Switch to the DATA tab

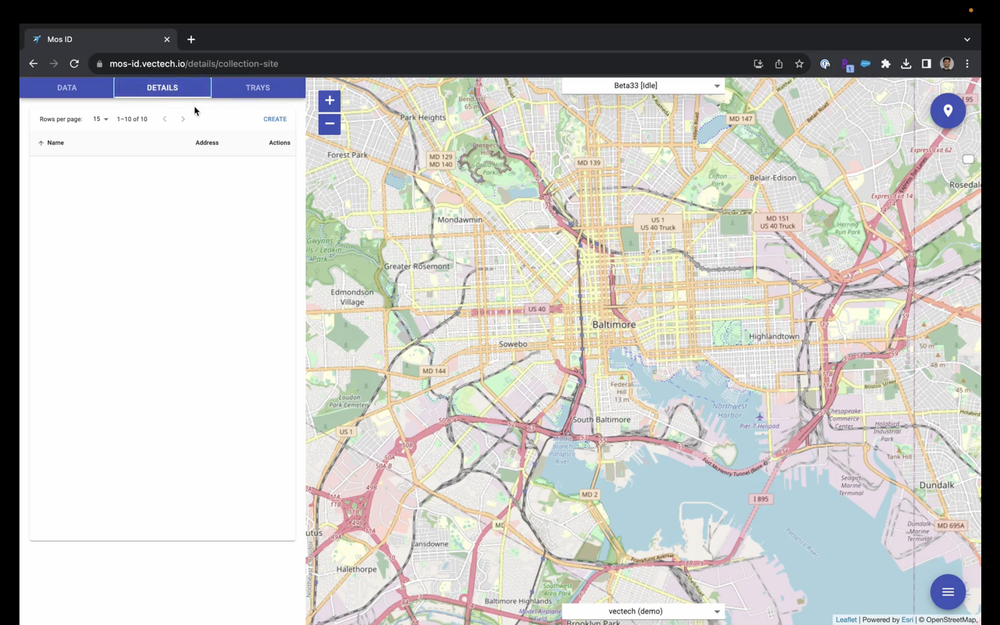point(67,88)
